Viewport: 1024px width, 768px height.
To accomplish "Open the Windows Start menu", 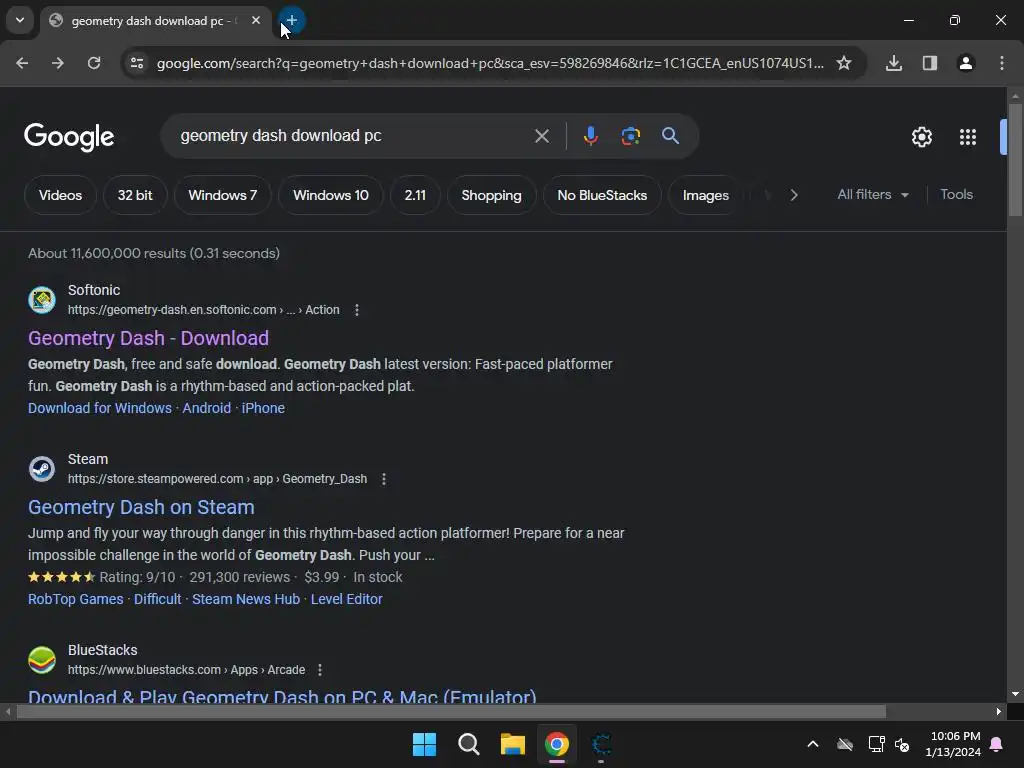I will pos(424,744).
